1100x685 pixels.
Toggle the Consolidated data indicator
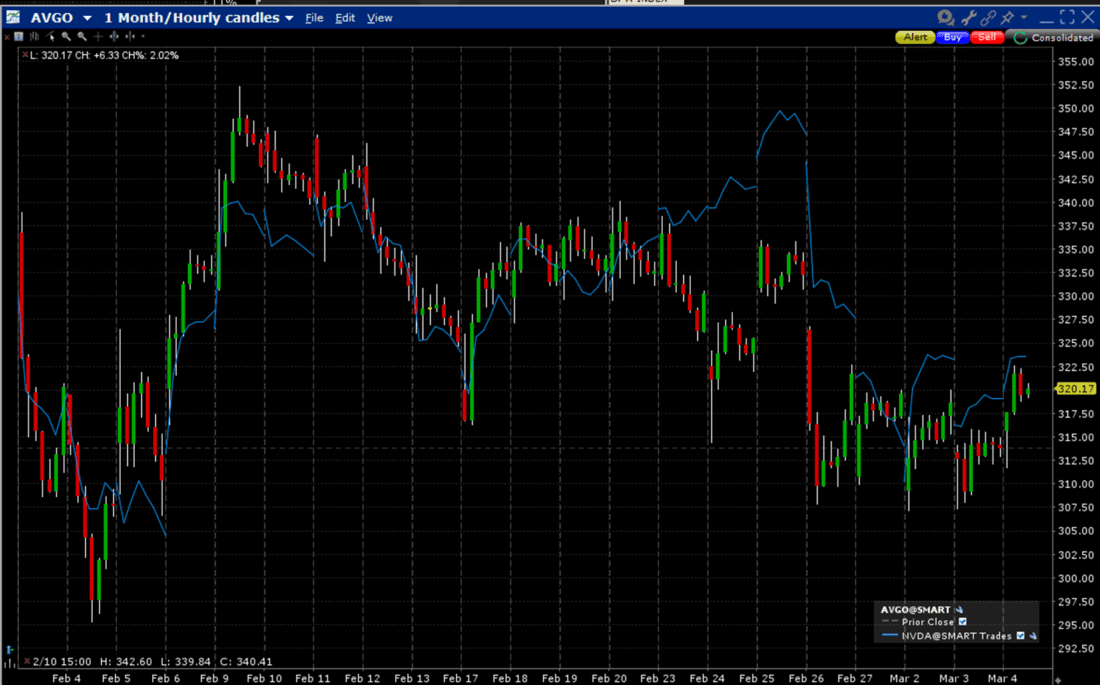[x=1021, y=37]
